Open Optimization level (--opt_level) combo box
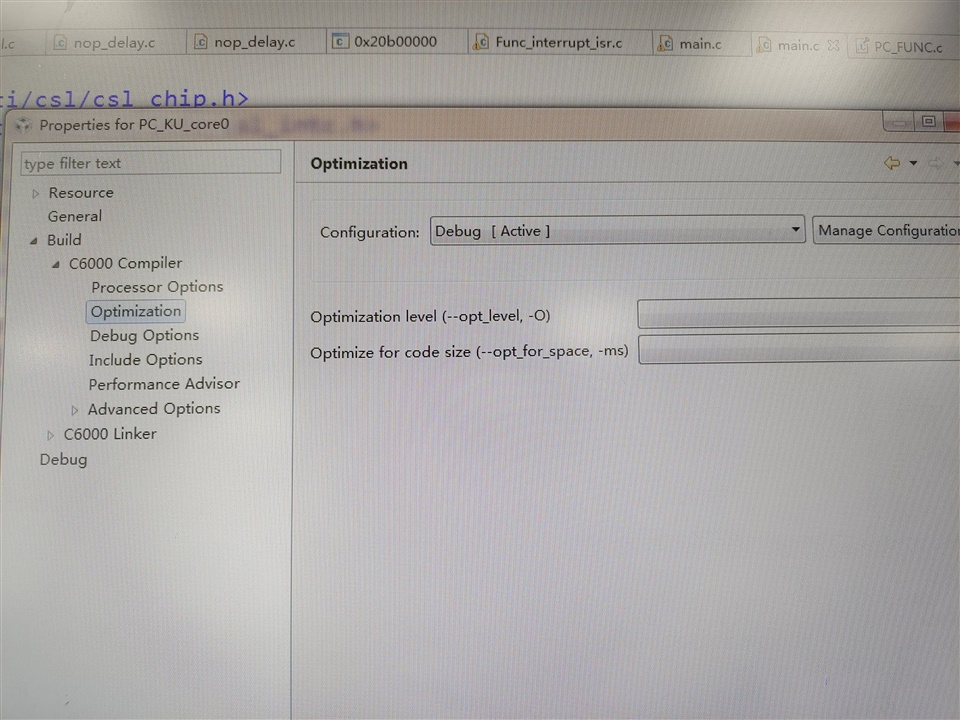Screen dimensions: 960x720 click(x=798, y=313)
